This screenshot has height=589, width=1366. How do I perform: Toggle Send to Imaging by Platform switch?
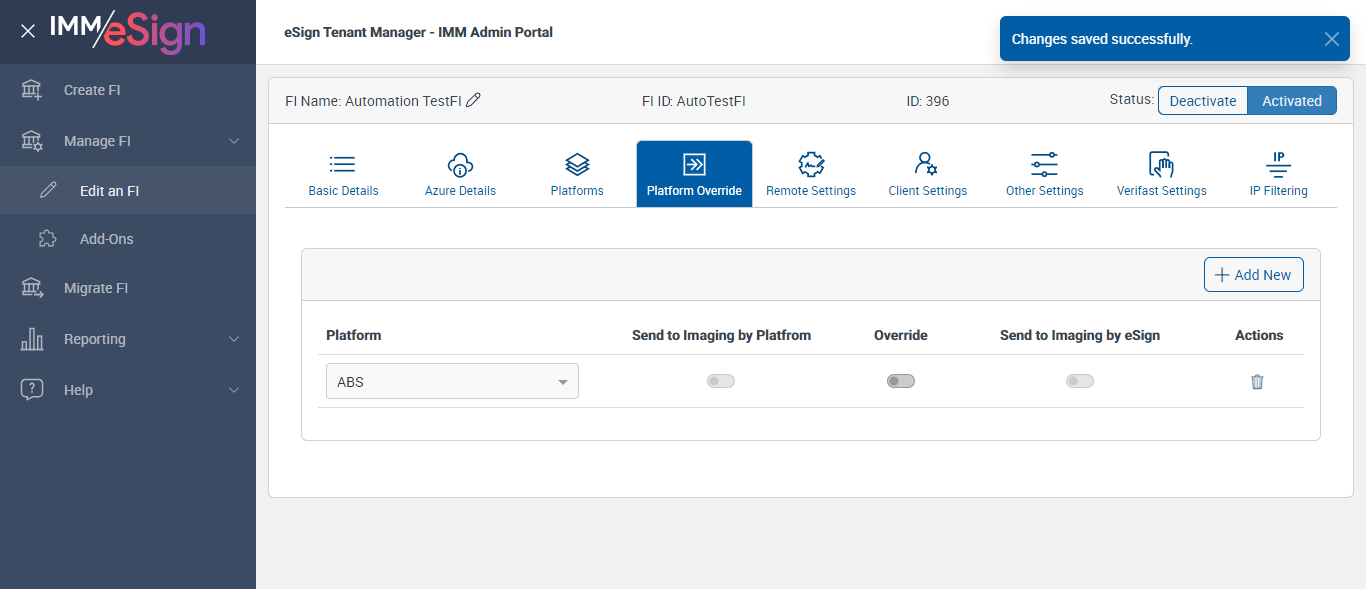720,381
